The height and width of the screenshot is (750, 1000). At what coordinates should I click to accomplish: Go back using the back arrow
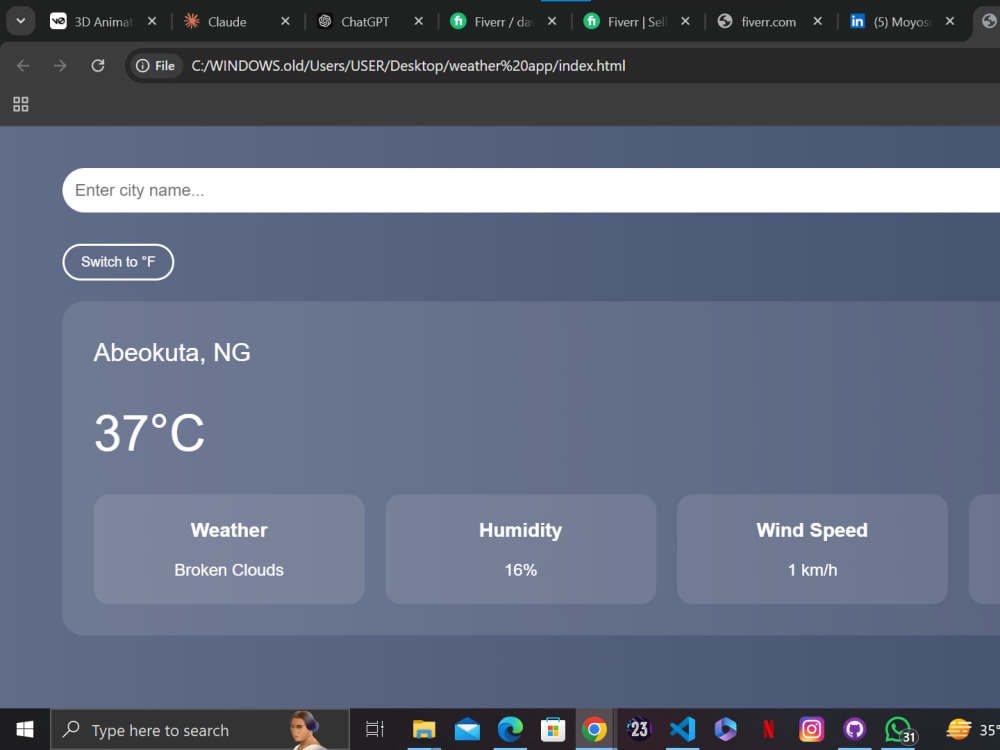point(23,66)
